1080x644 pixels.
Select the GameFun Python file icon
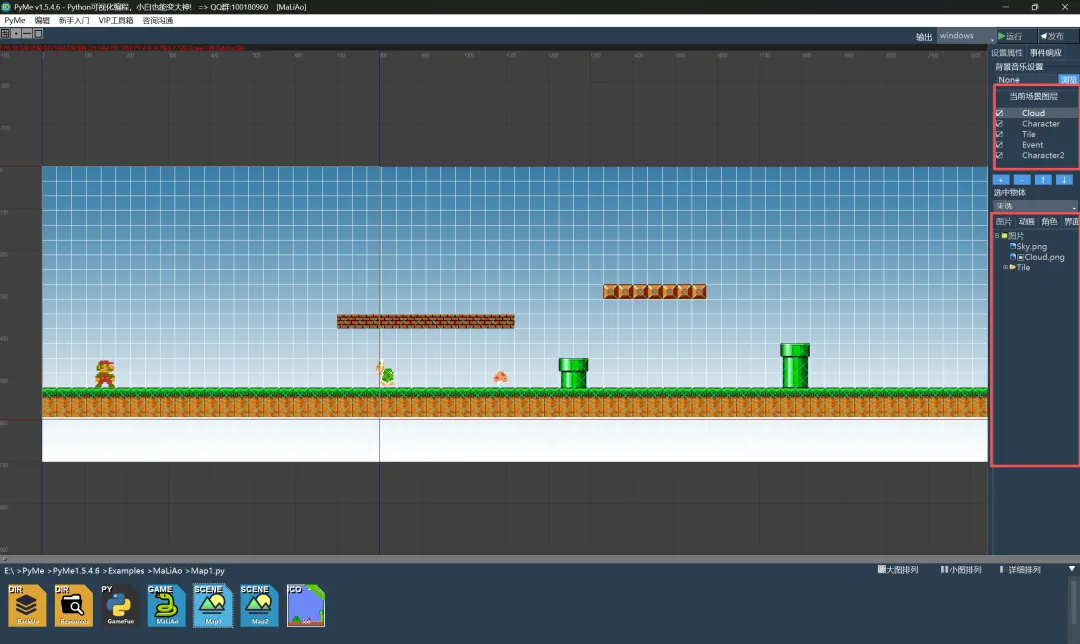tap(120, 605)
